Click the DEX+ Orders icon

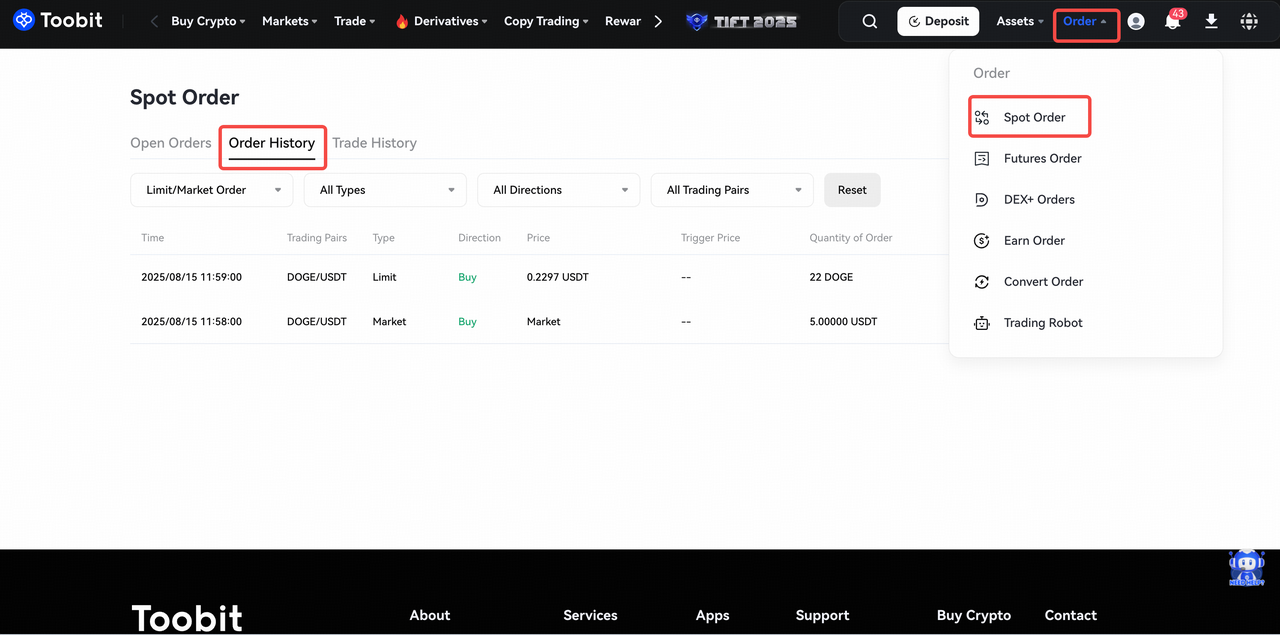982,200
